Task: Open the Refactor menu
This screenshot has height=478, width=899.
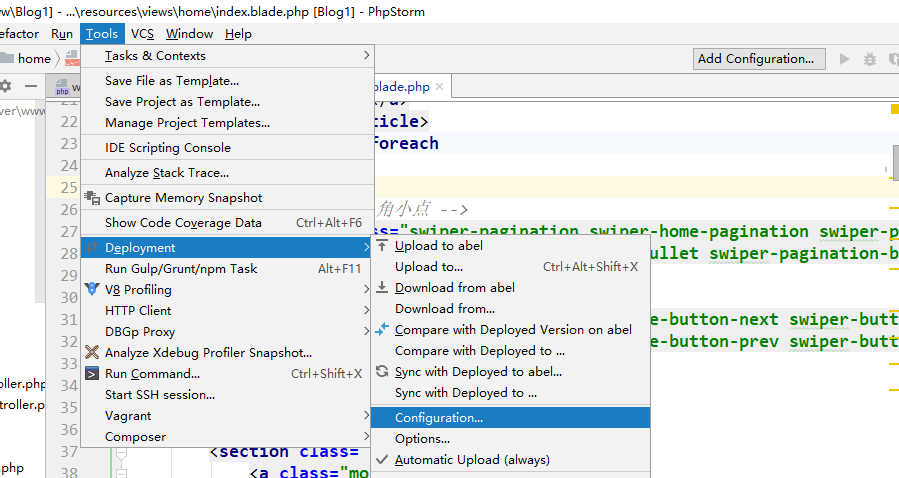Action: coord(19,34)
